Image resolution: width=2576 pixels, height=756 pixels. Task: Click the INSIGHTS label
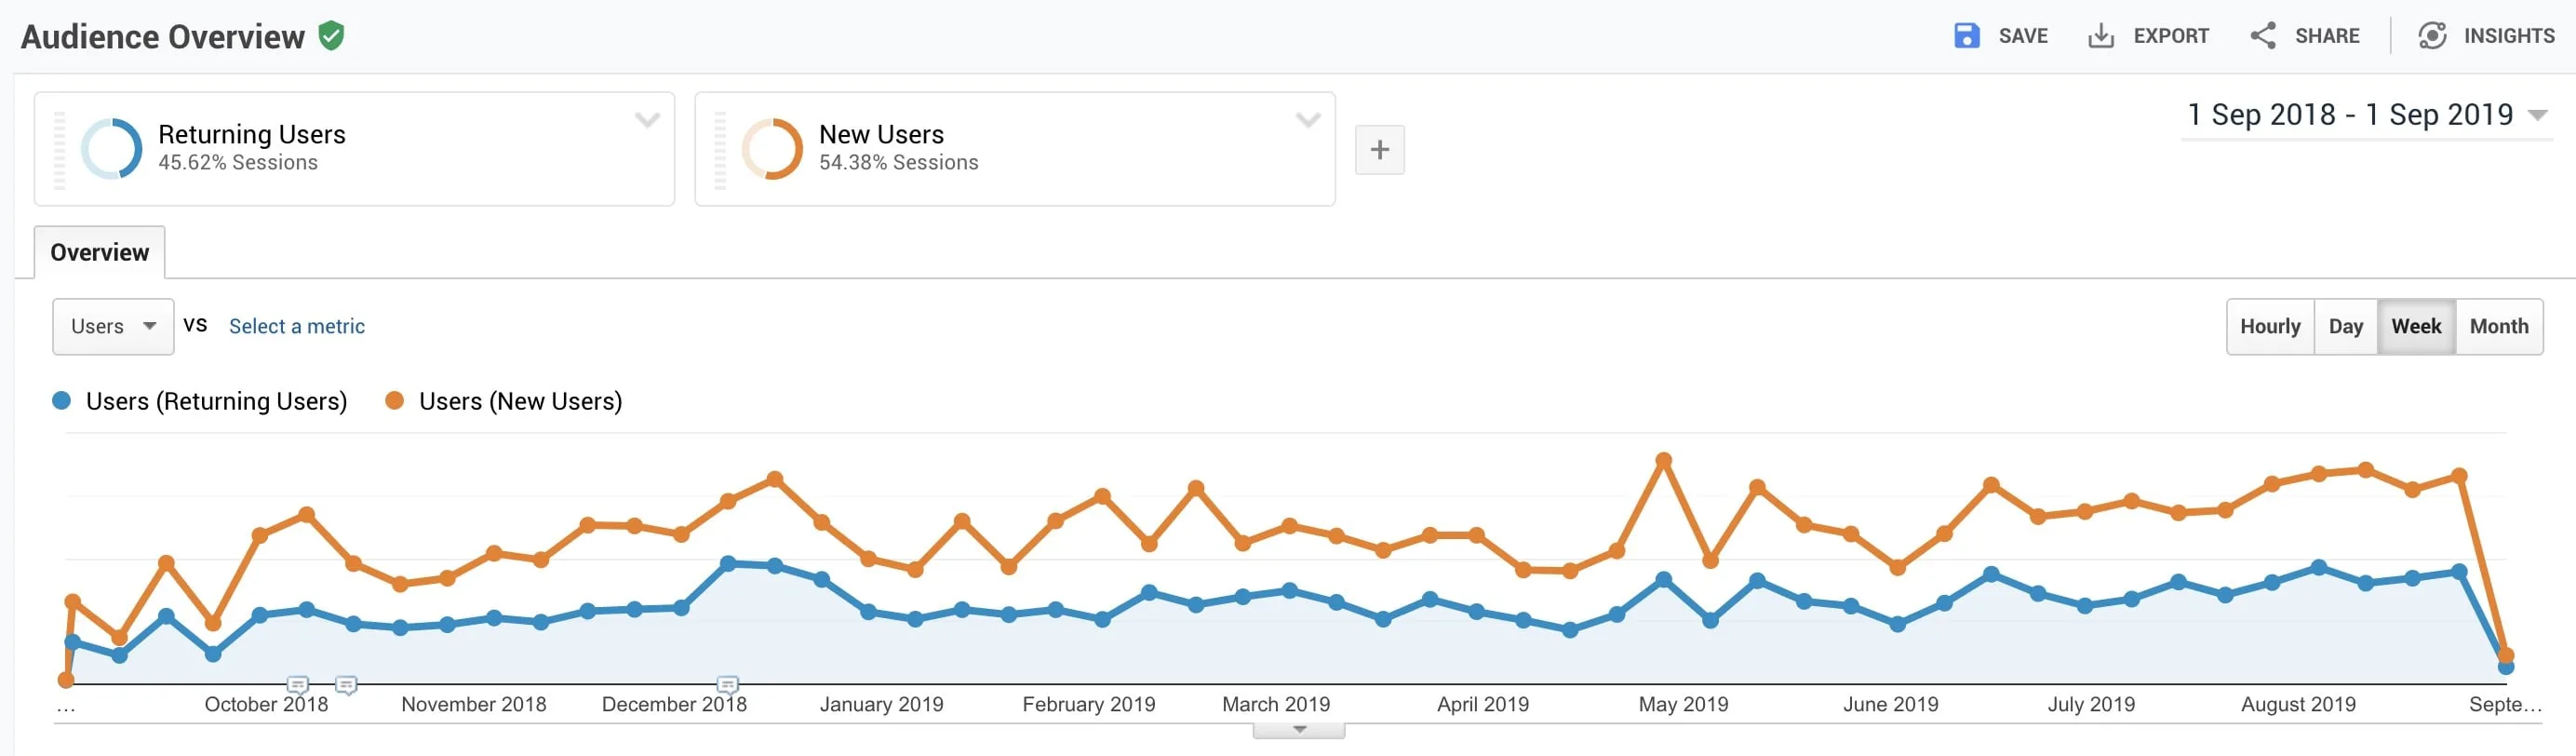tap(2509, 36)
